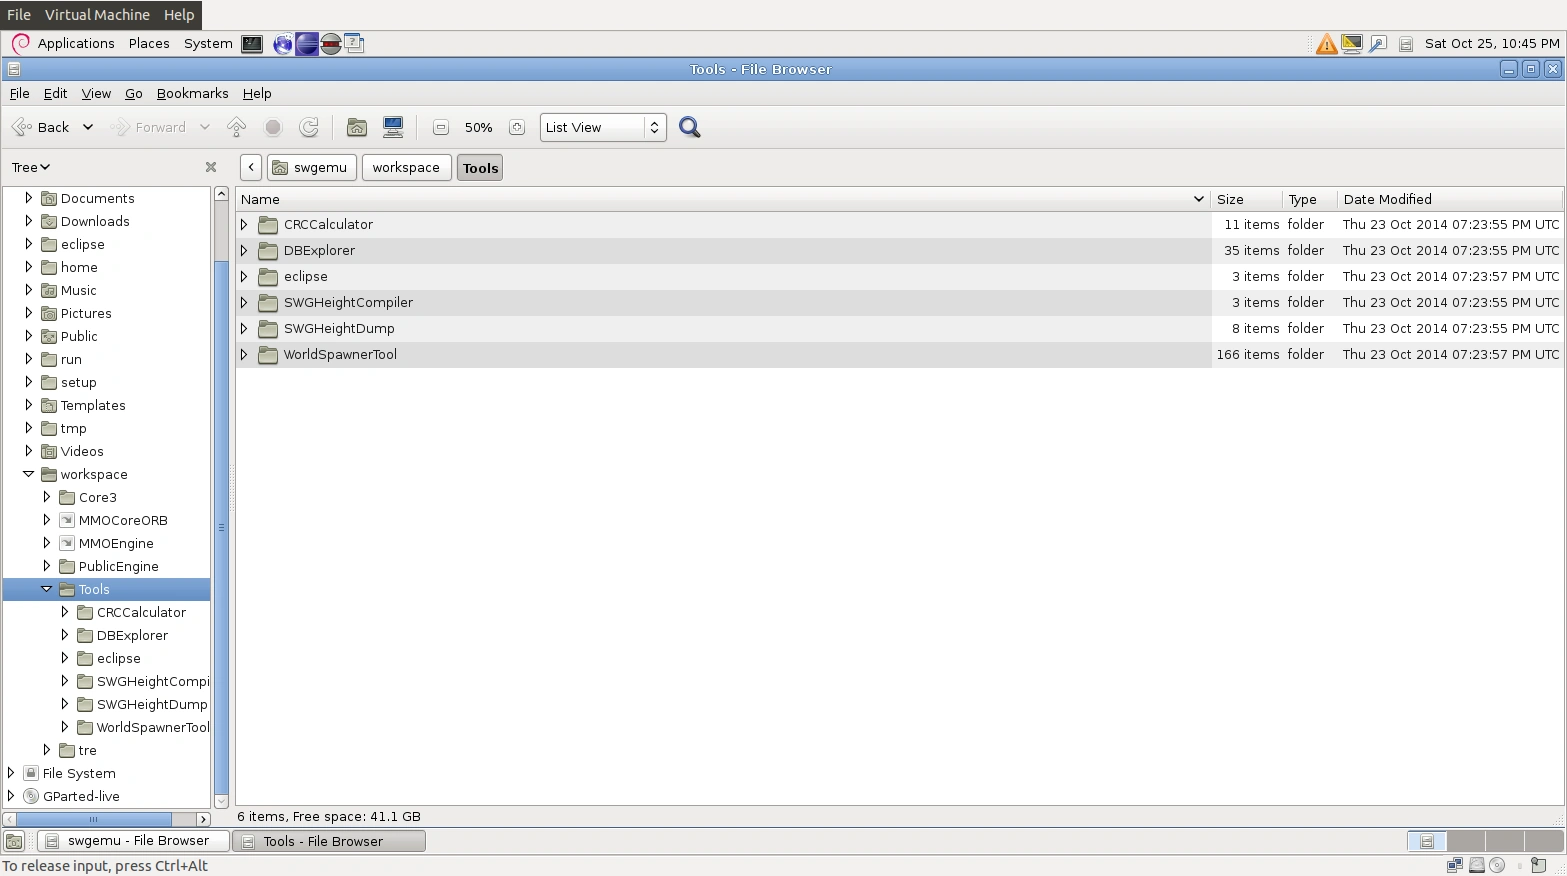Open the Virtual Machine menu
1567x876 pixels.
point(97,15)
